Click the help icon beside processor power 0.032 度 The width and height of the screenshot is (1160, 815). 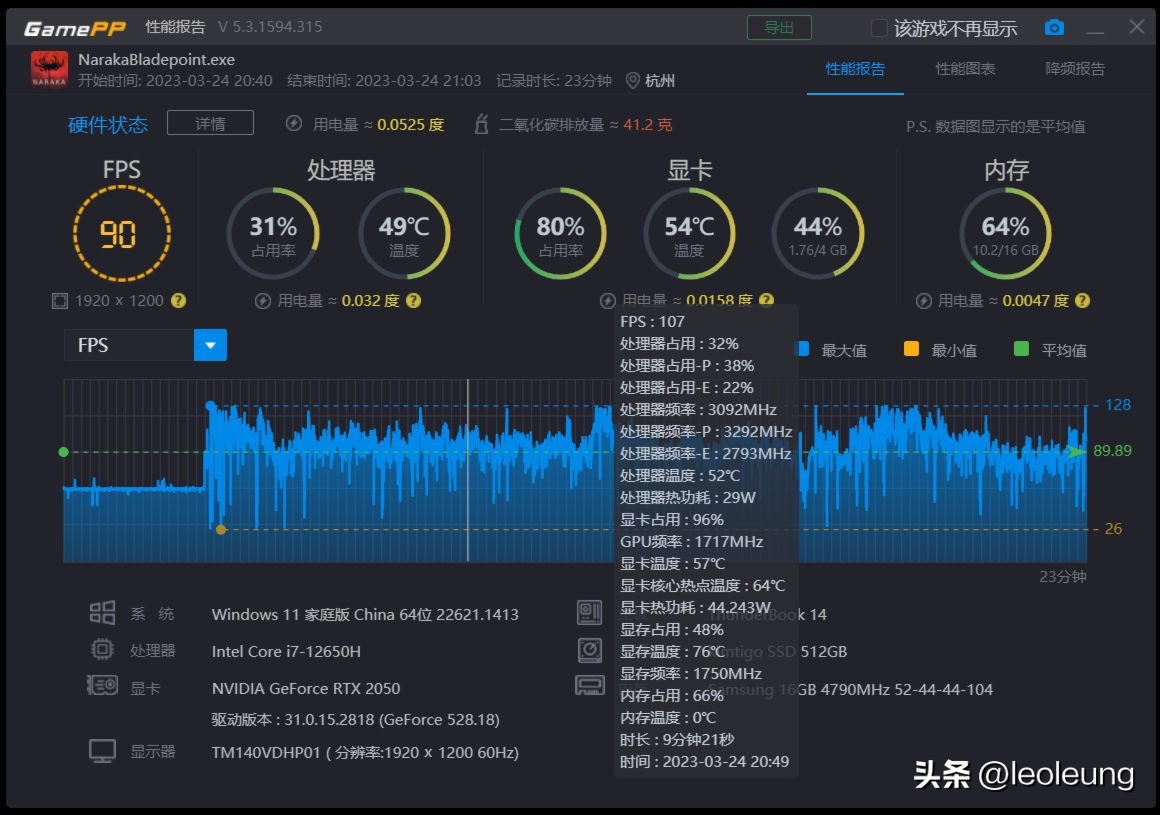tap(413, 300)
